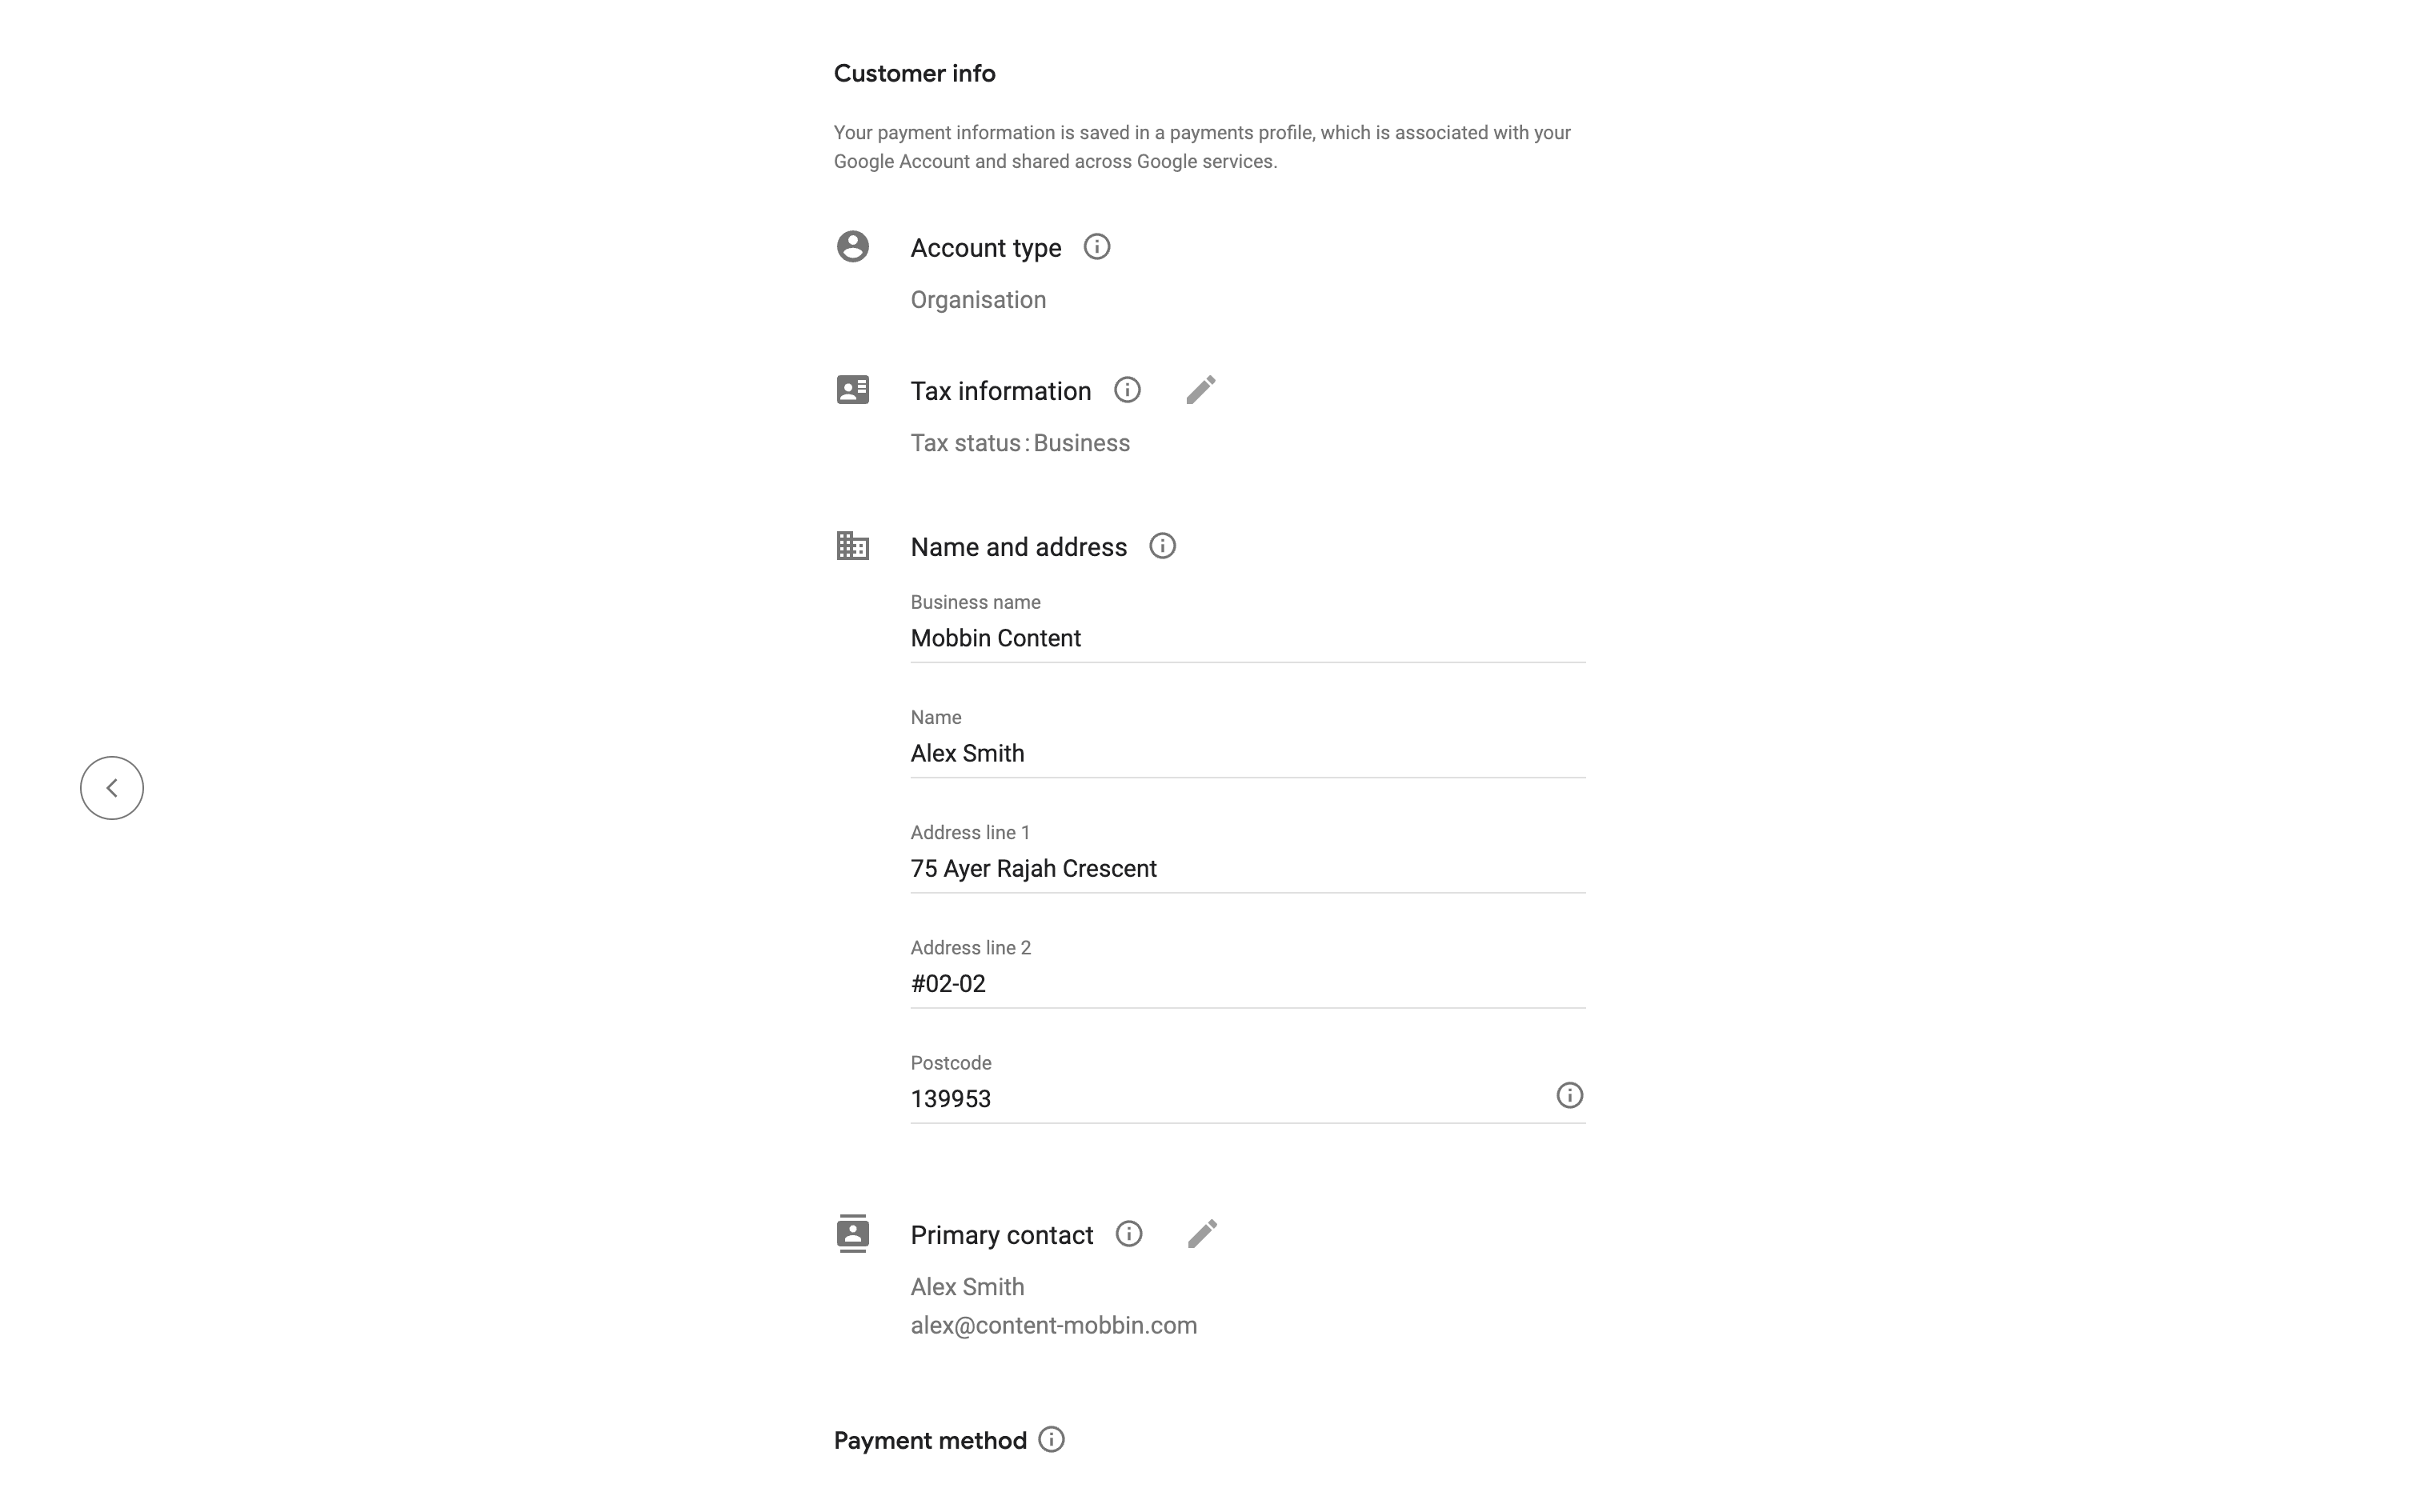Viewport: 2420px width, 1512px height.
Task: Click the Tax information ID card icon
Action: coord(853,390)
